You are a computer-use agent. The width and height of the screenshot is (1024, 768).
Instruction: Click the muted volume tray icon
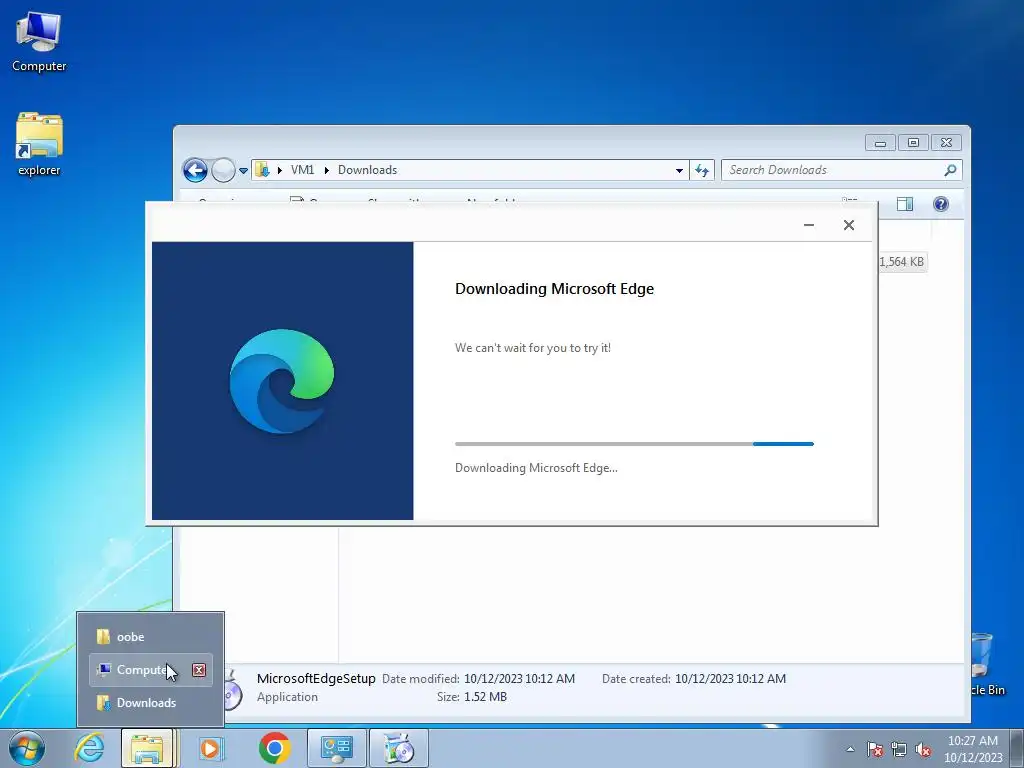[x=923, y=749]
